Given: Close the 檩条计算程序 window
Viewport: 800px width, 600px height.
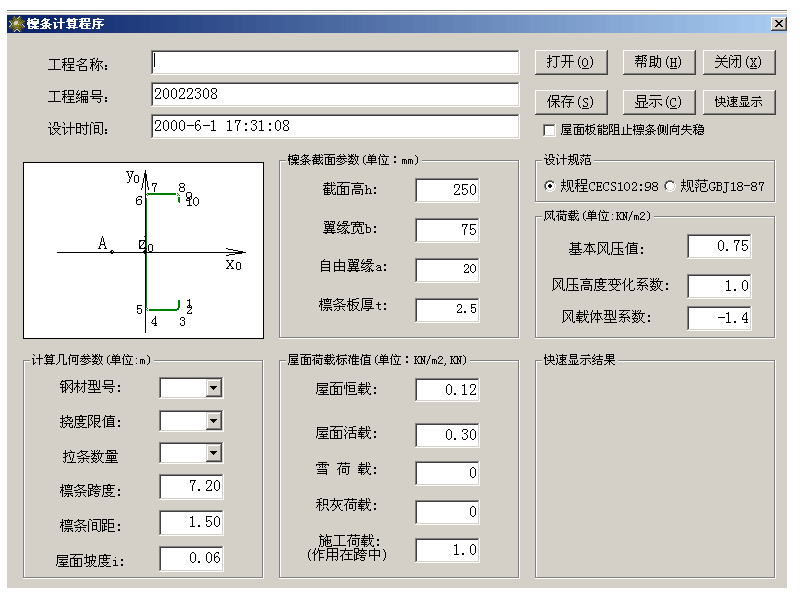Looking at the screenshot, I should click(778, 24).
